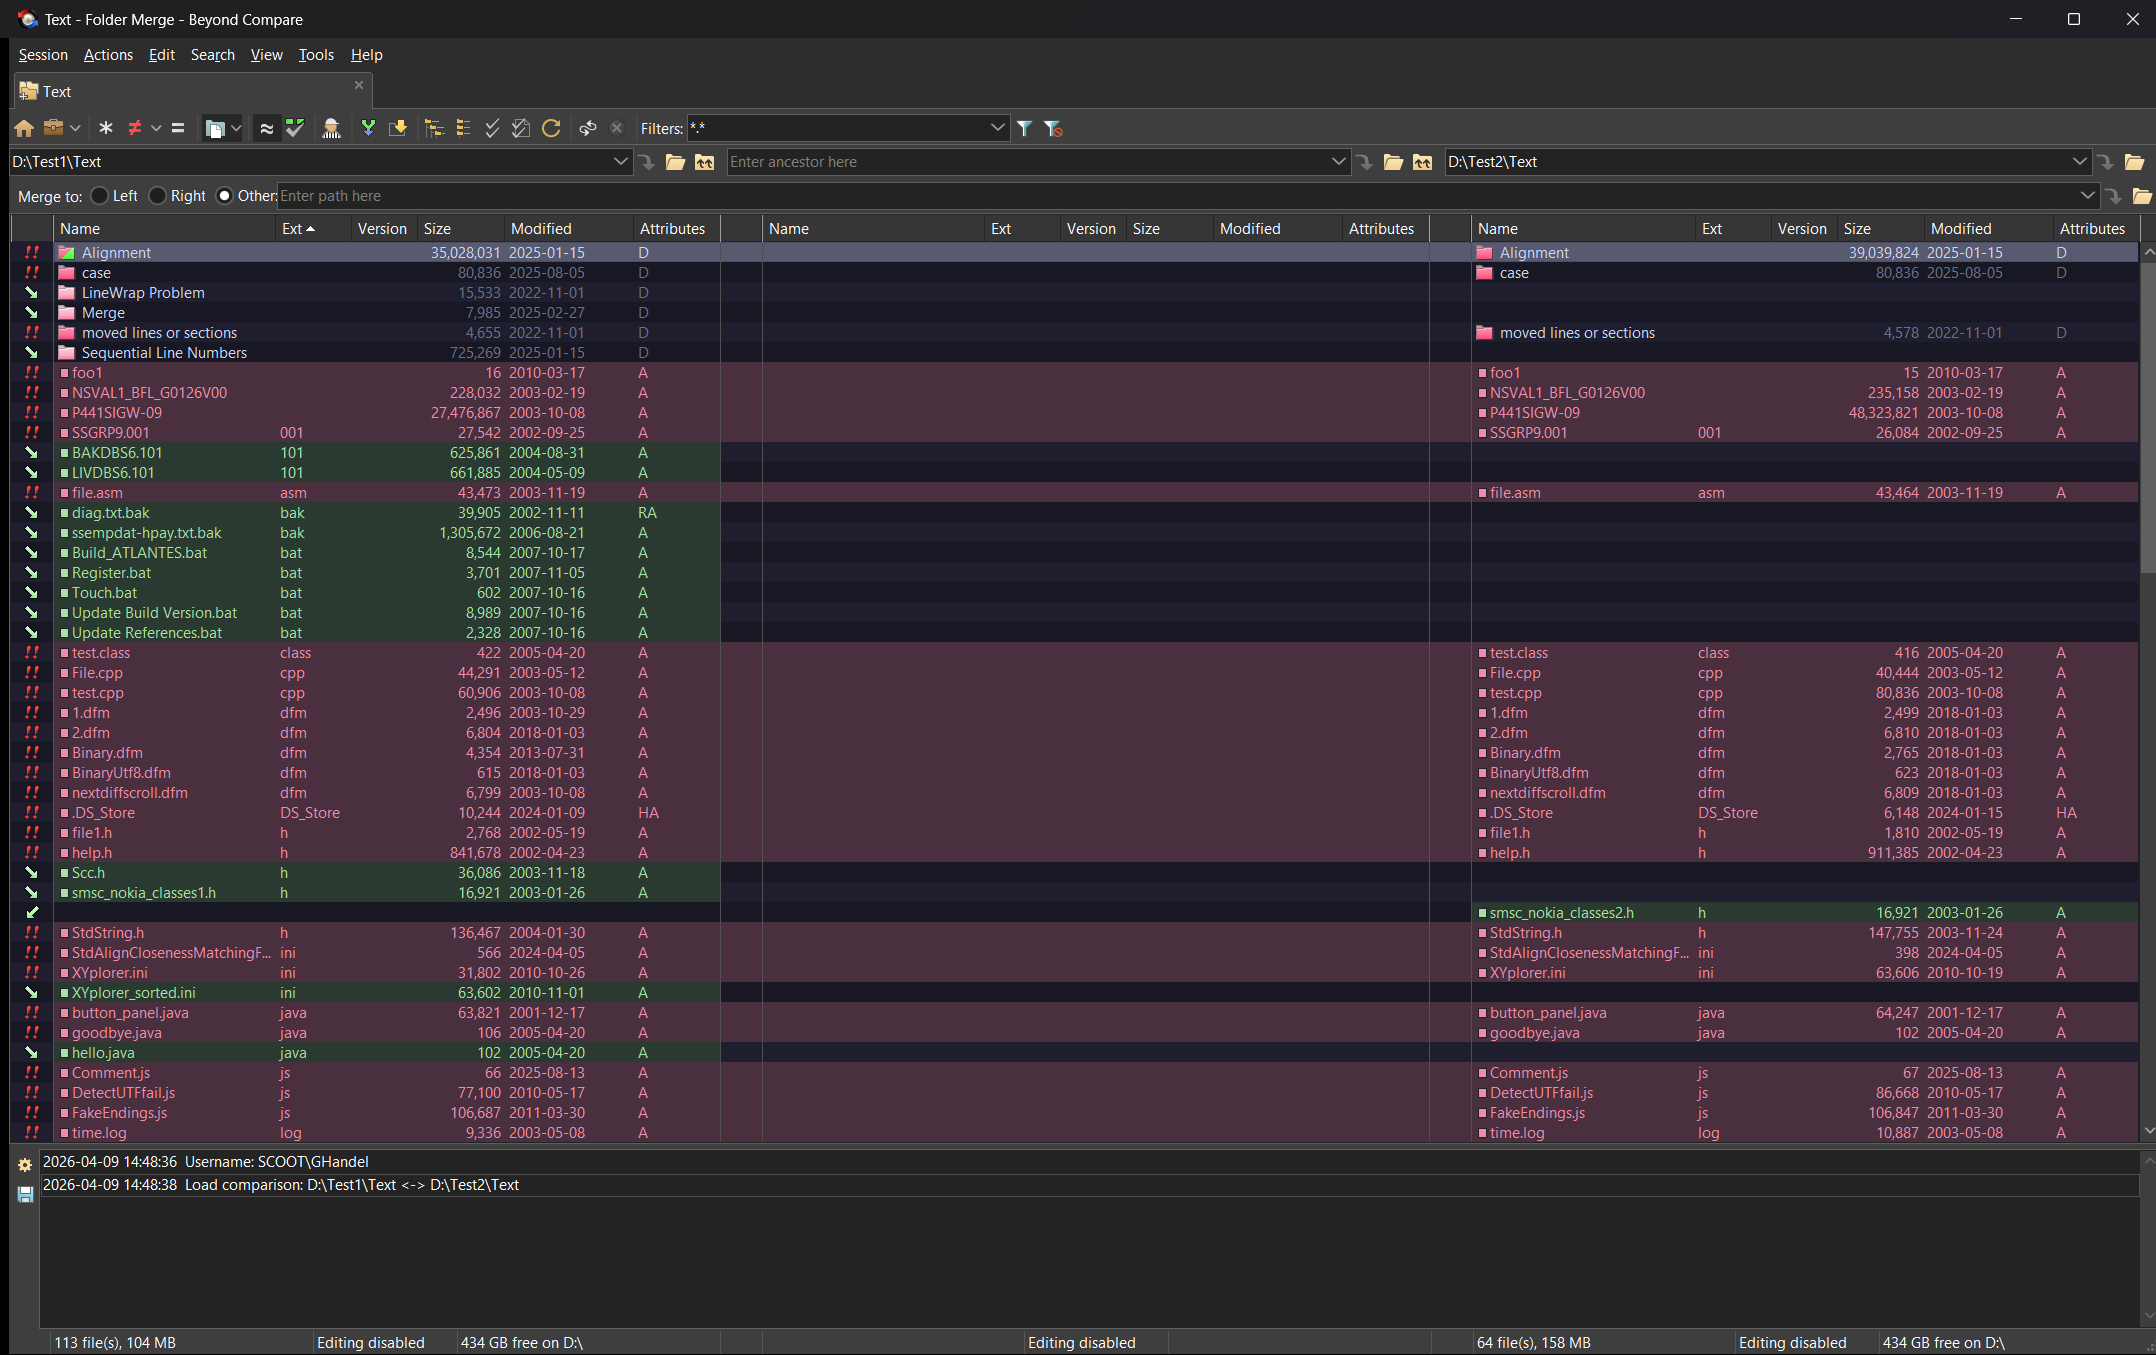Screen dimensions: 2156x1355
Task: Open the Home view icon
Action: (24, 128)
